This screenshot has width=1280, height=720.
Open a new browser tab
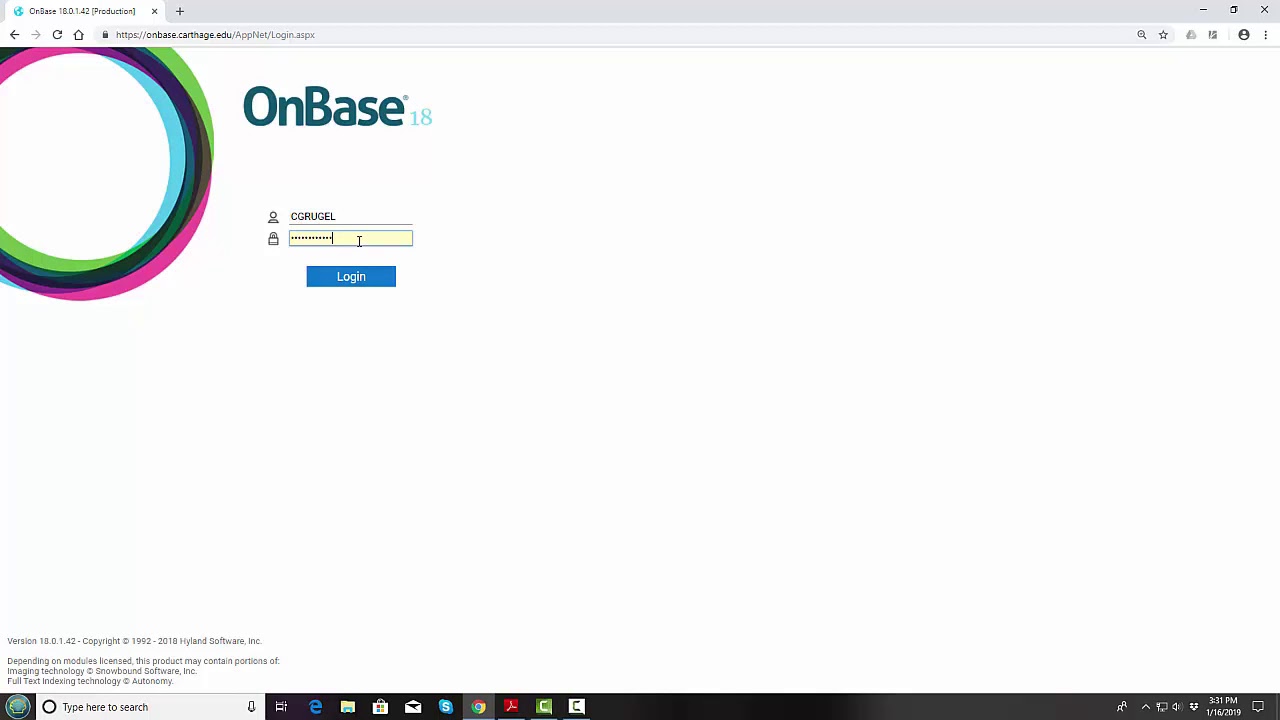(x=180, y=11)
